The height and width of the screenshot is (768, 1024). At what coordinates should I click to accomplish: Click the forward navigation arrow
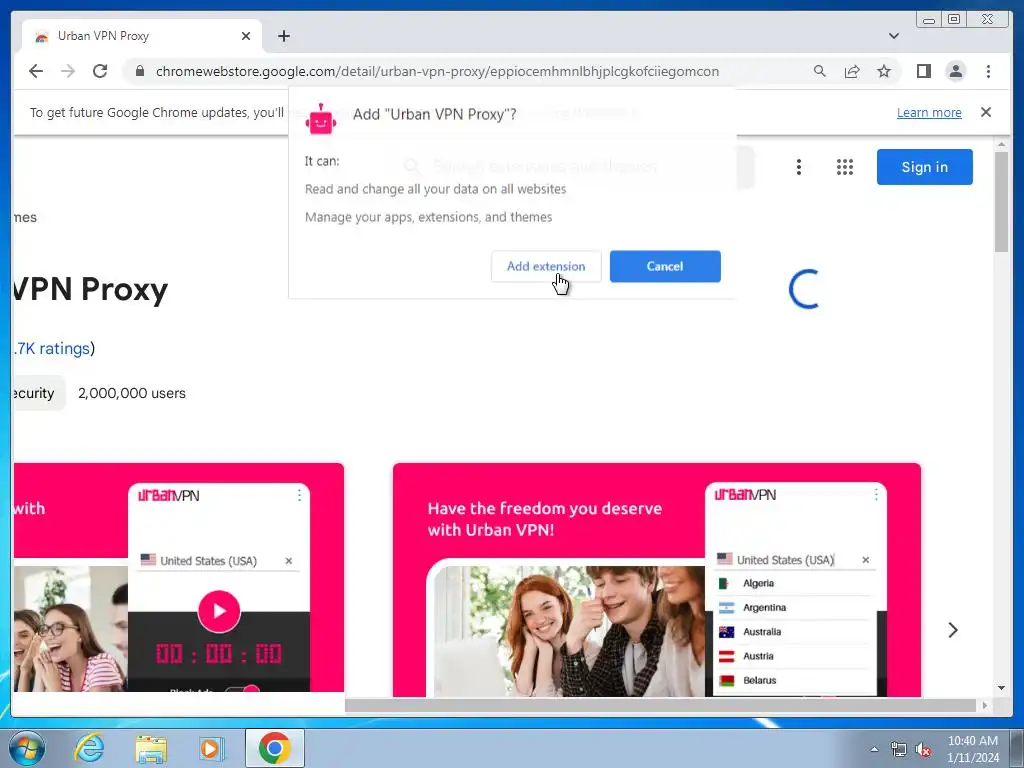(68, 71)
